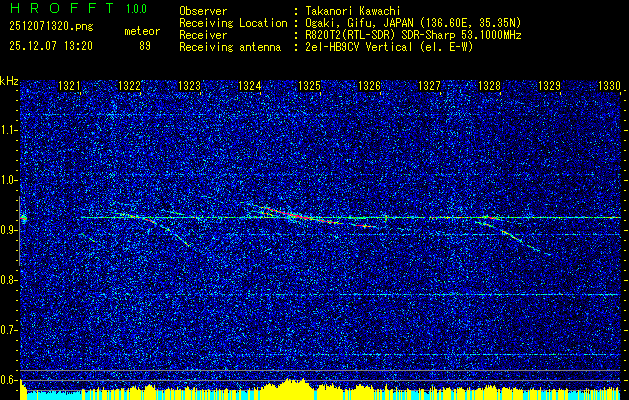629x400 pixels.
Task: Click the meteor count label
Action: tap(142, 31)
